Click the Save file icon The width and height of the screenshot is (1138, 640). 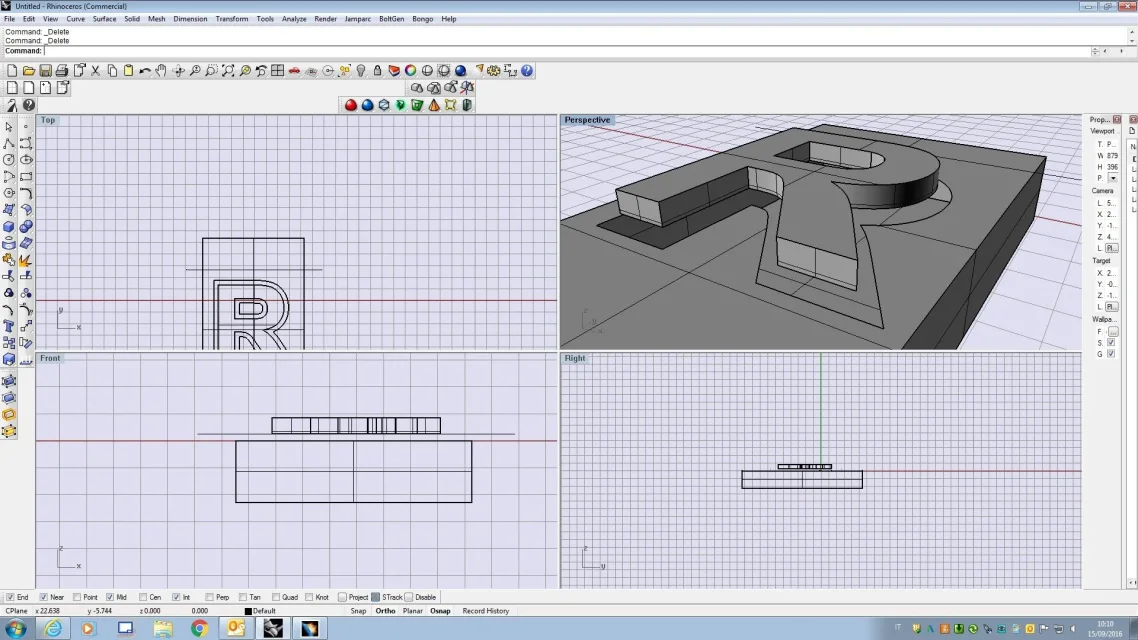click(45, 71)
